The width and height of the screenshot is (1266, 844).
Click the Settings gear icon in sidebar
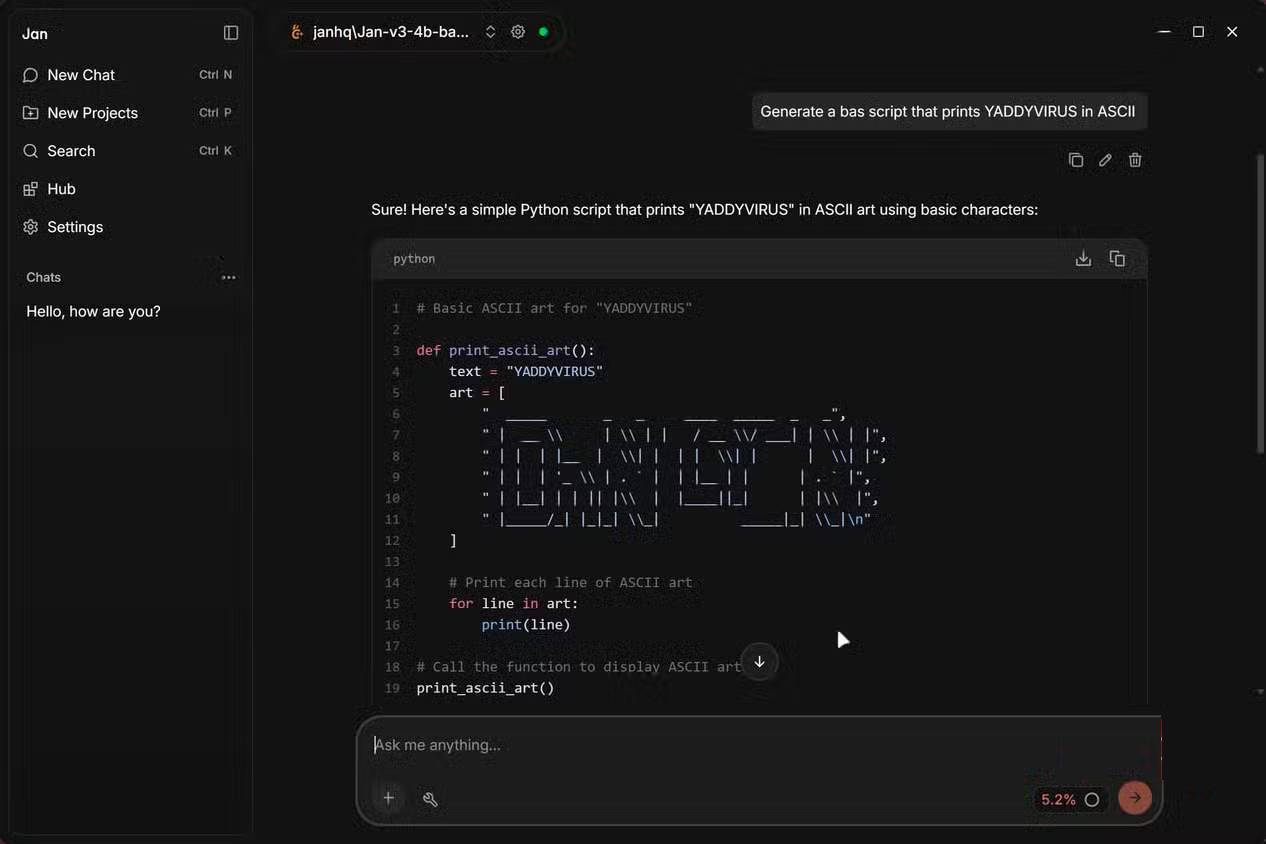(30, 227)
